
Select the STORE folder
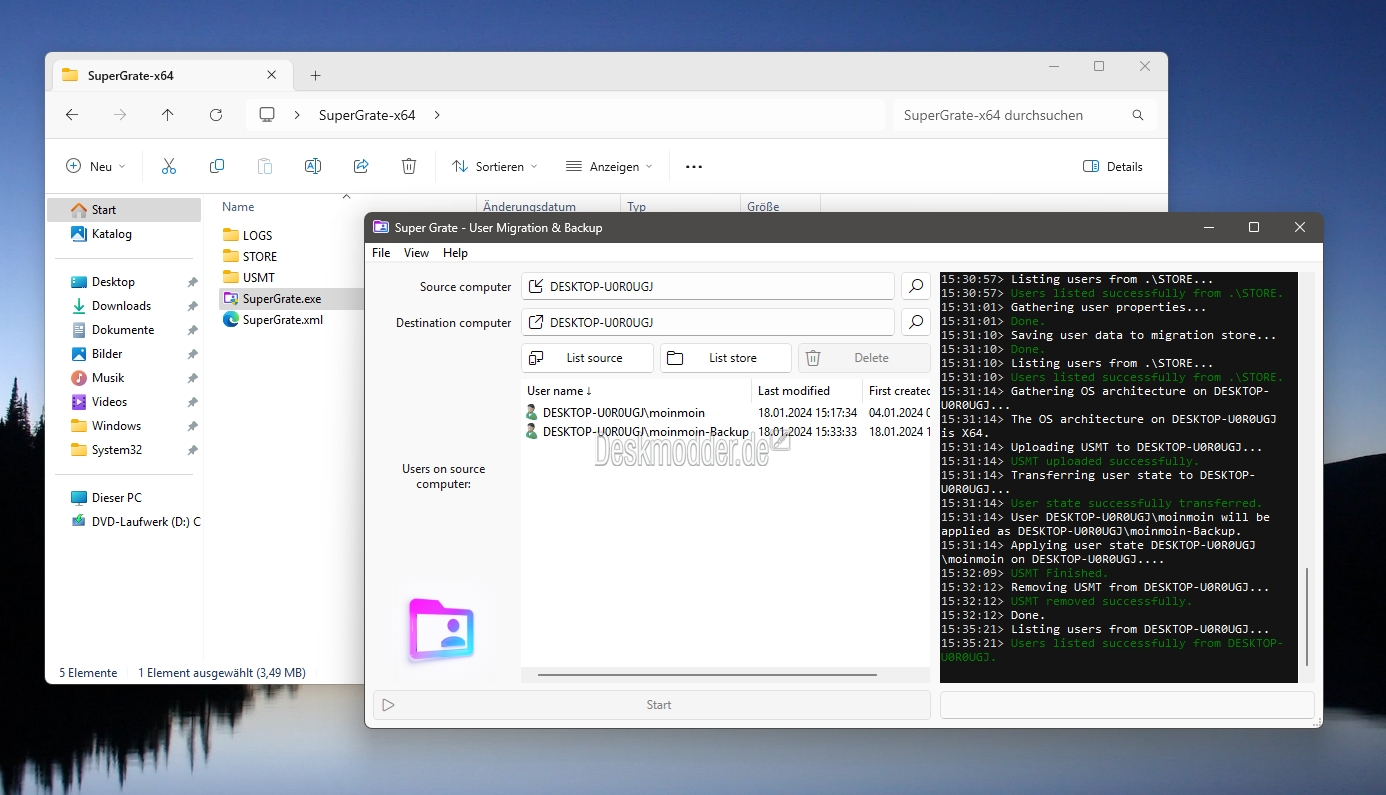[x=250, y=256]
